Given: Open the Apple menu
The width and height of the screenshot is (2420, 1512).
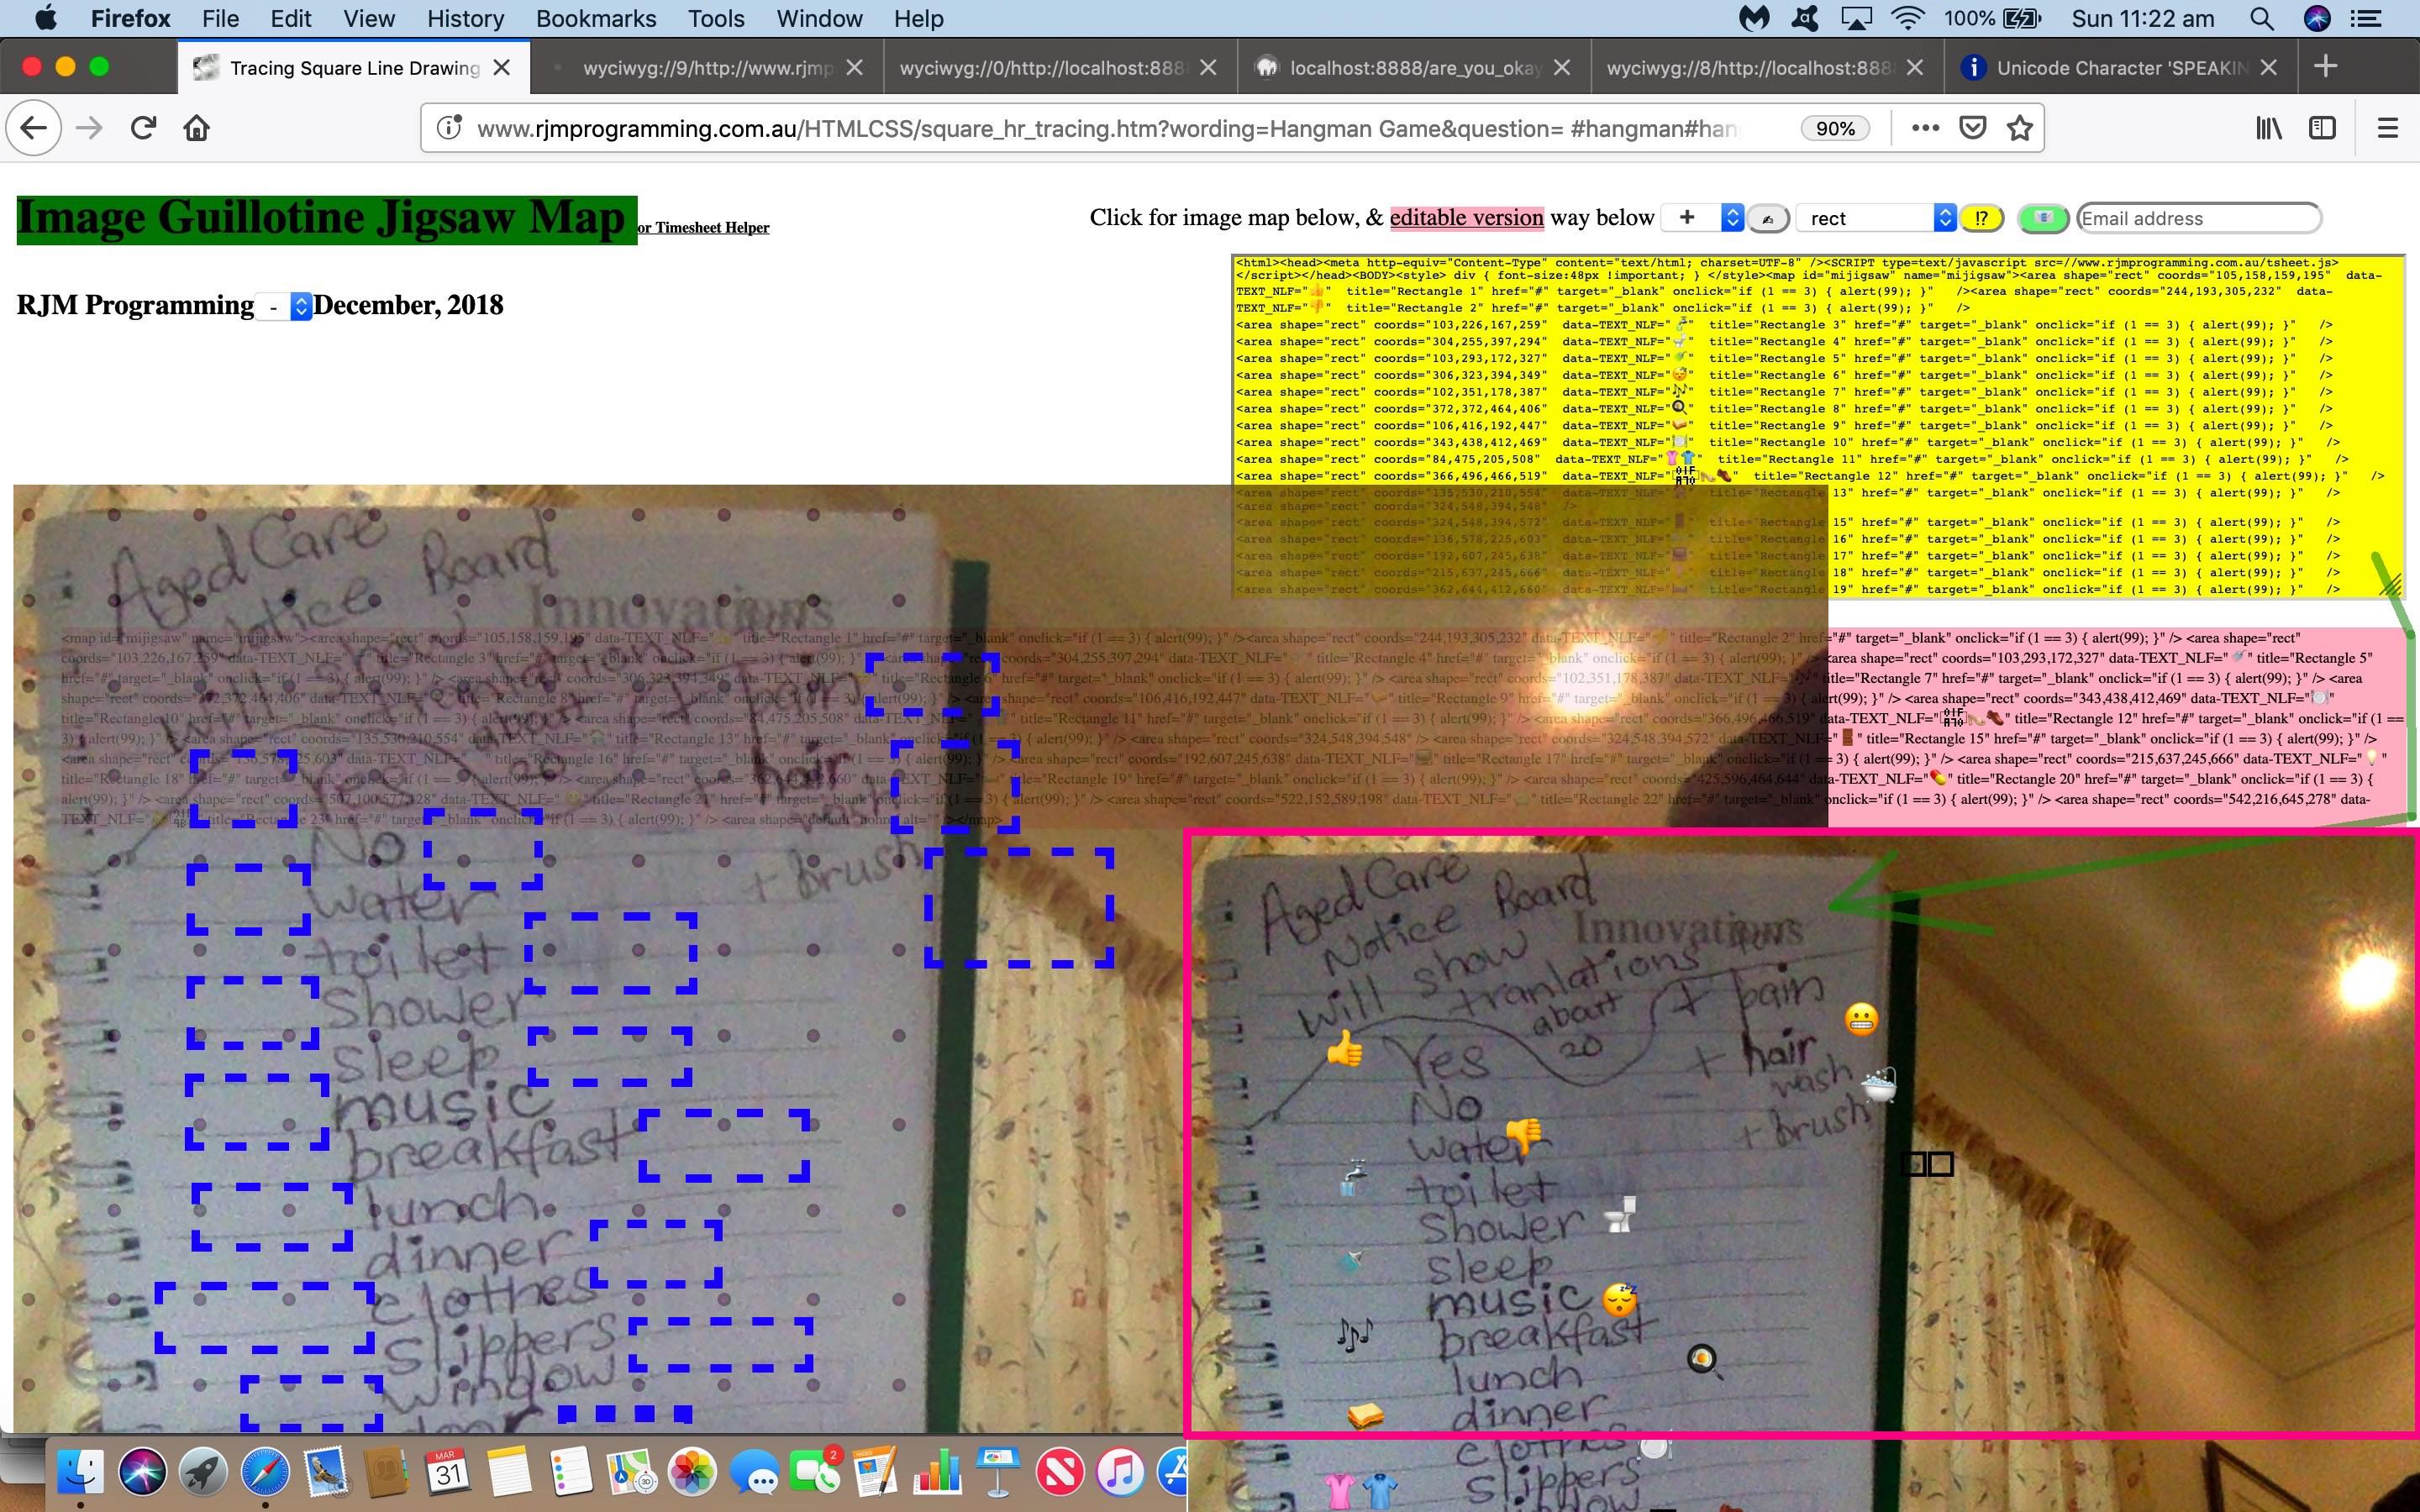Looking at the screenshot, I should [x=45, y=18].
